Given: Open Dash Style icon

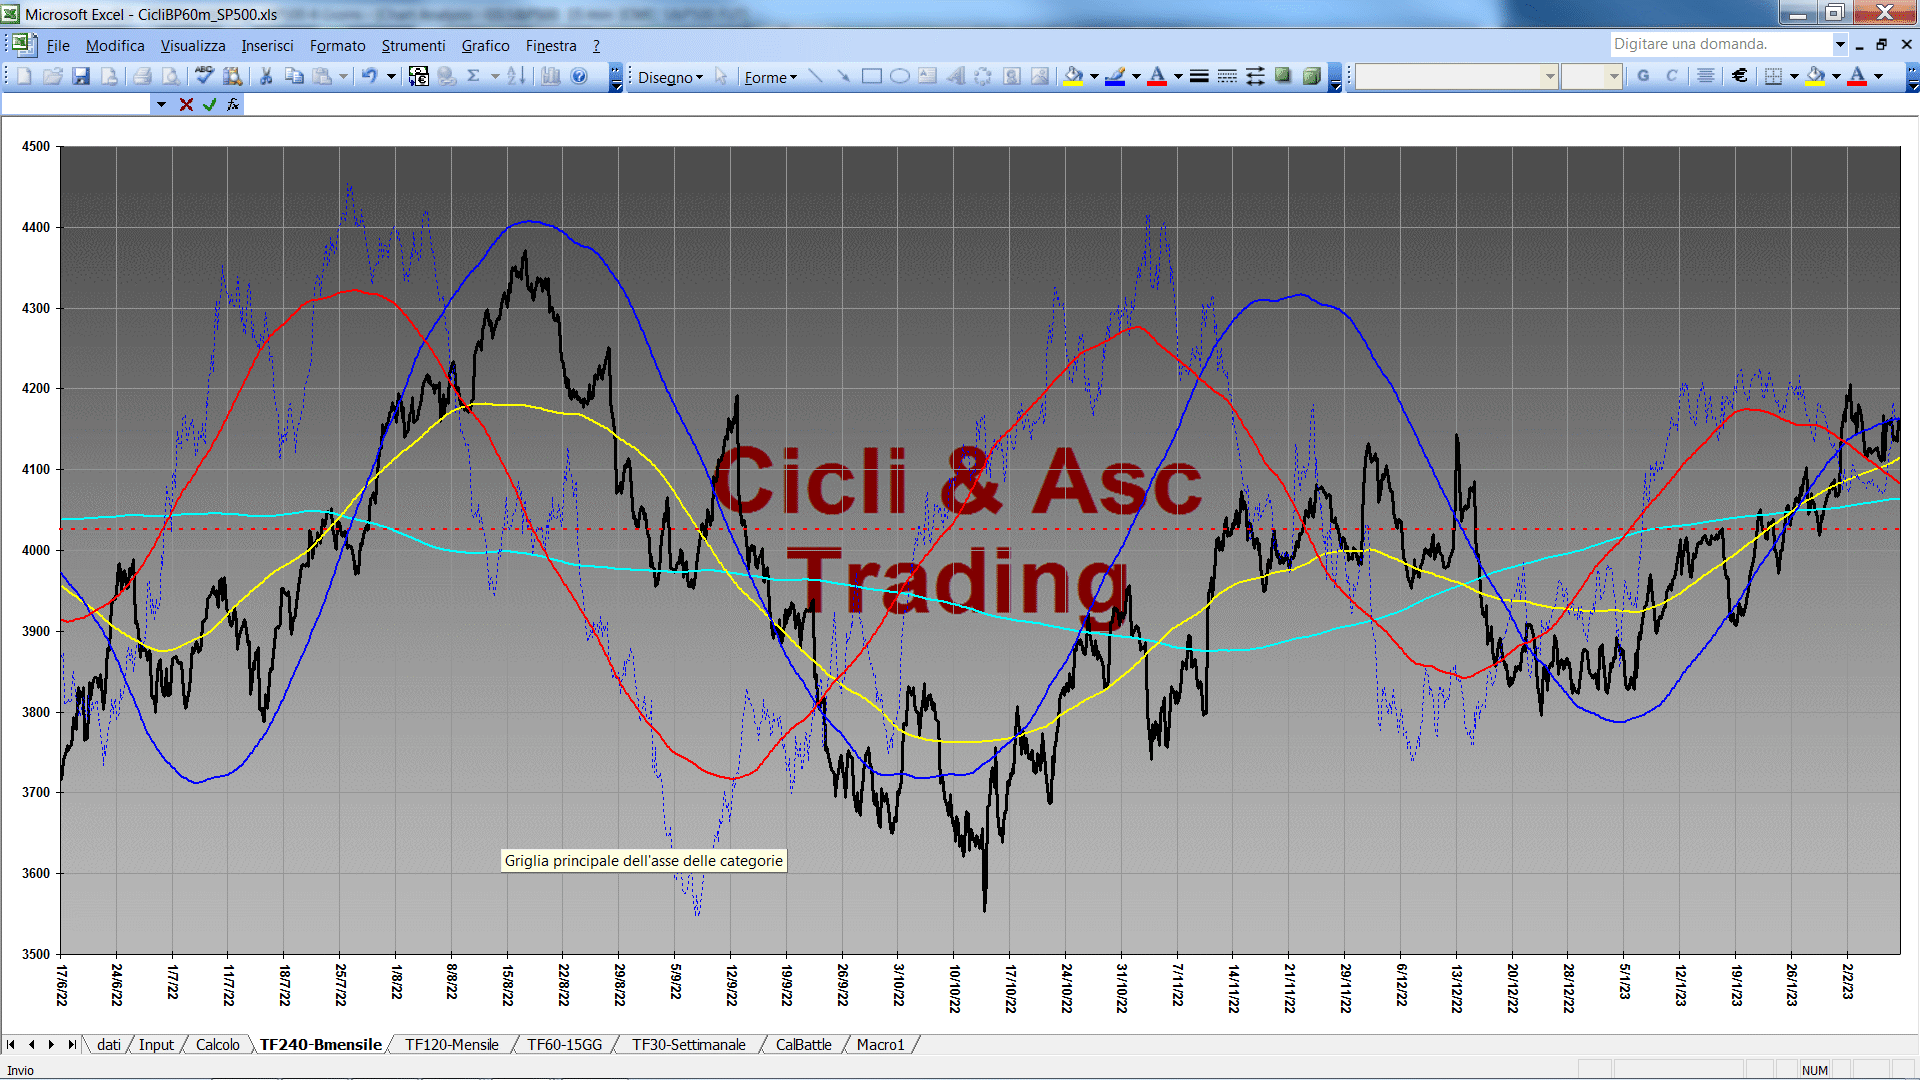Looking at the screenshot, I should (1227, 76).
